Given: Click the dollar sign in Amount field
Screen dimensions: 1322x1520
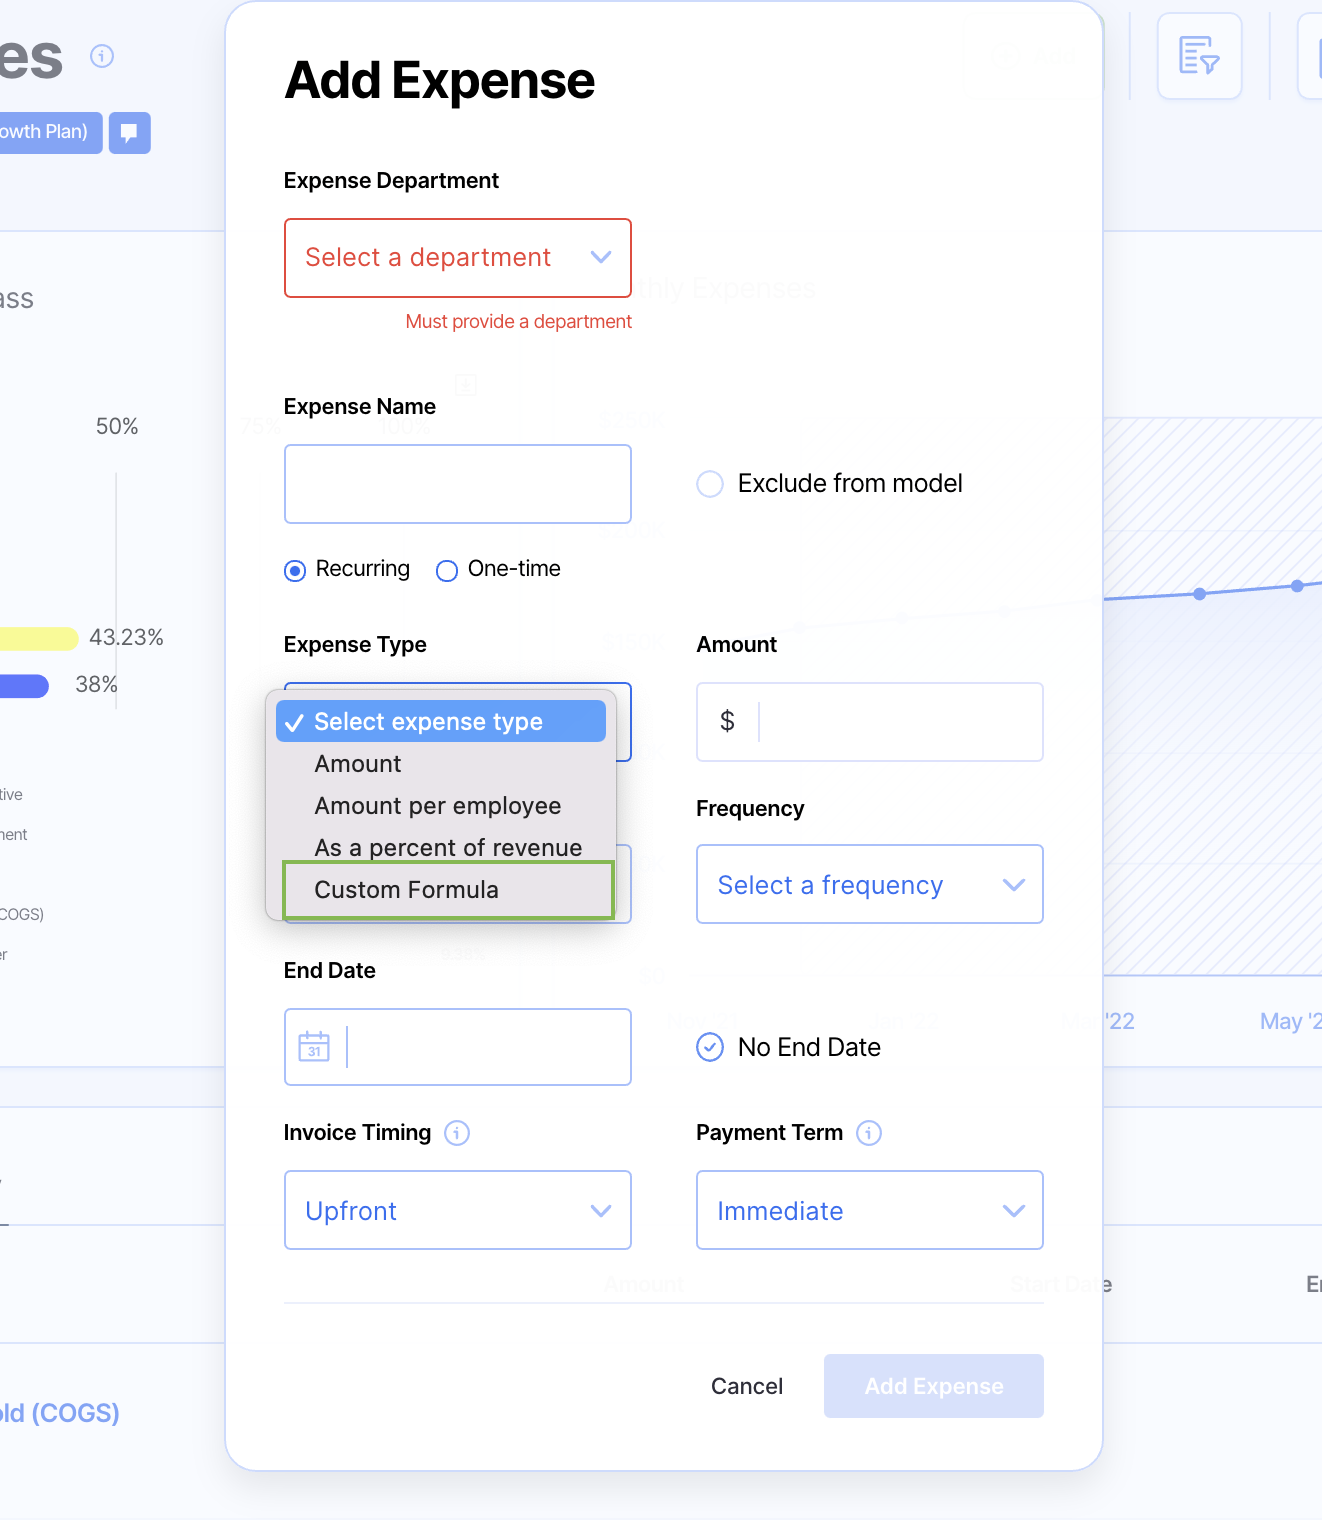Looking at the screenshot, I should click(x=727, y=721).
